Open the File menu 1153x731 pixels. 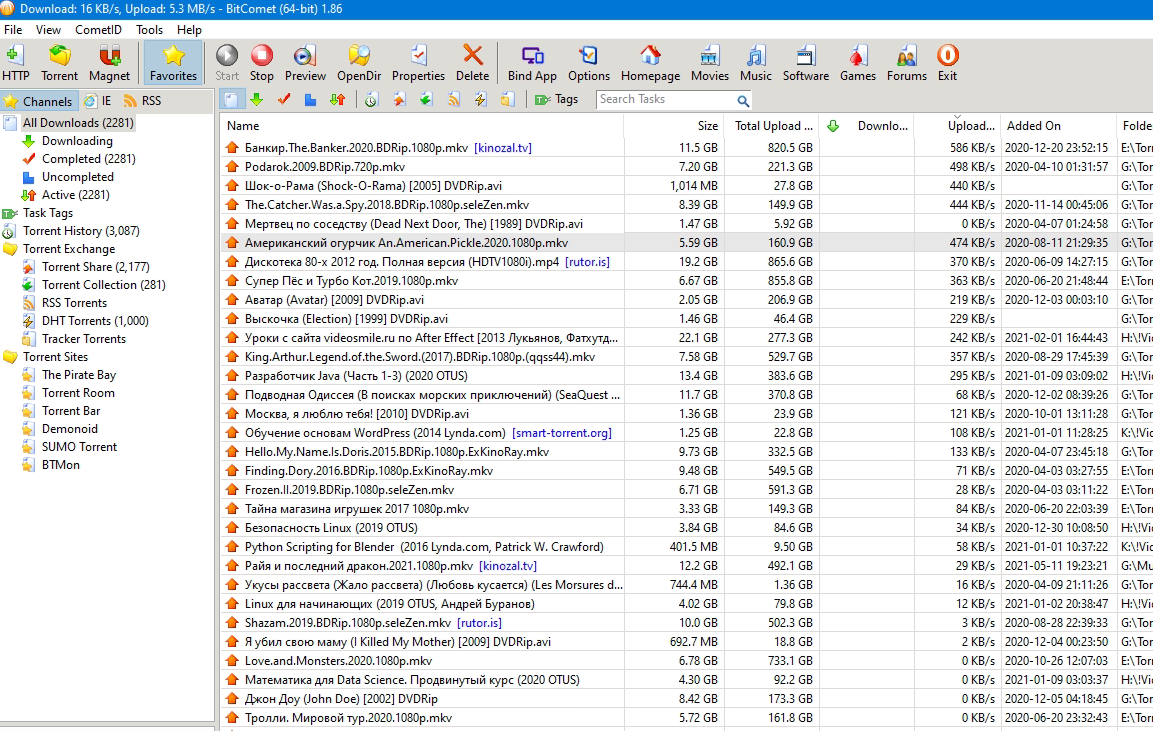13,30
